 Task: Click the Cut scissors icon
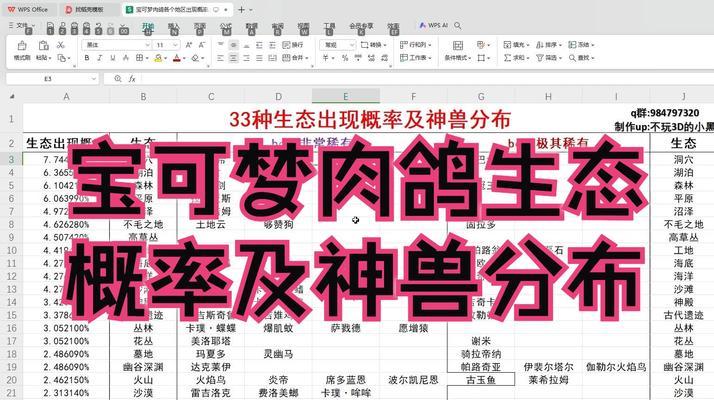[61, 45]
